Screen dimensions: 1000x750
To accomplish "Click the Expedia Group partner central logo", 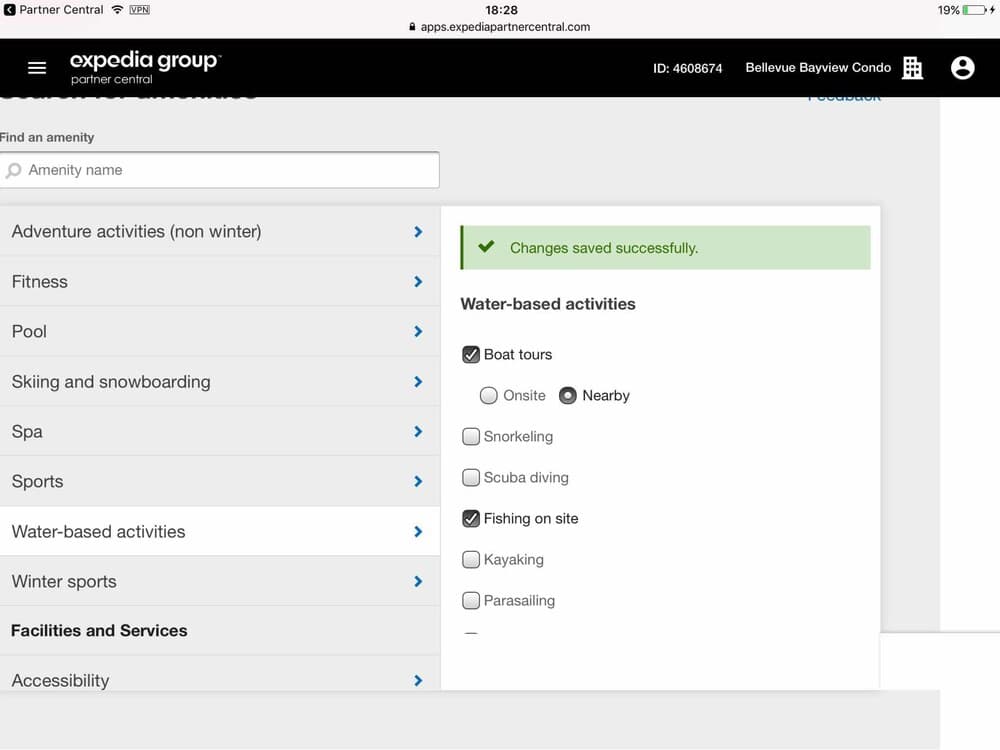I will [x=145, y=68].
